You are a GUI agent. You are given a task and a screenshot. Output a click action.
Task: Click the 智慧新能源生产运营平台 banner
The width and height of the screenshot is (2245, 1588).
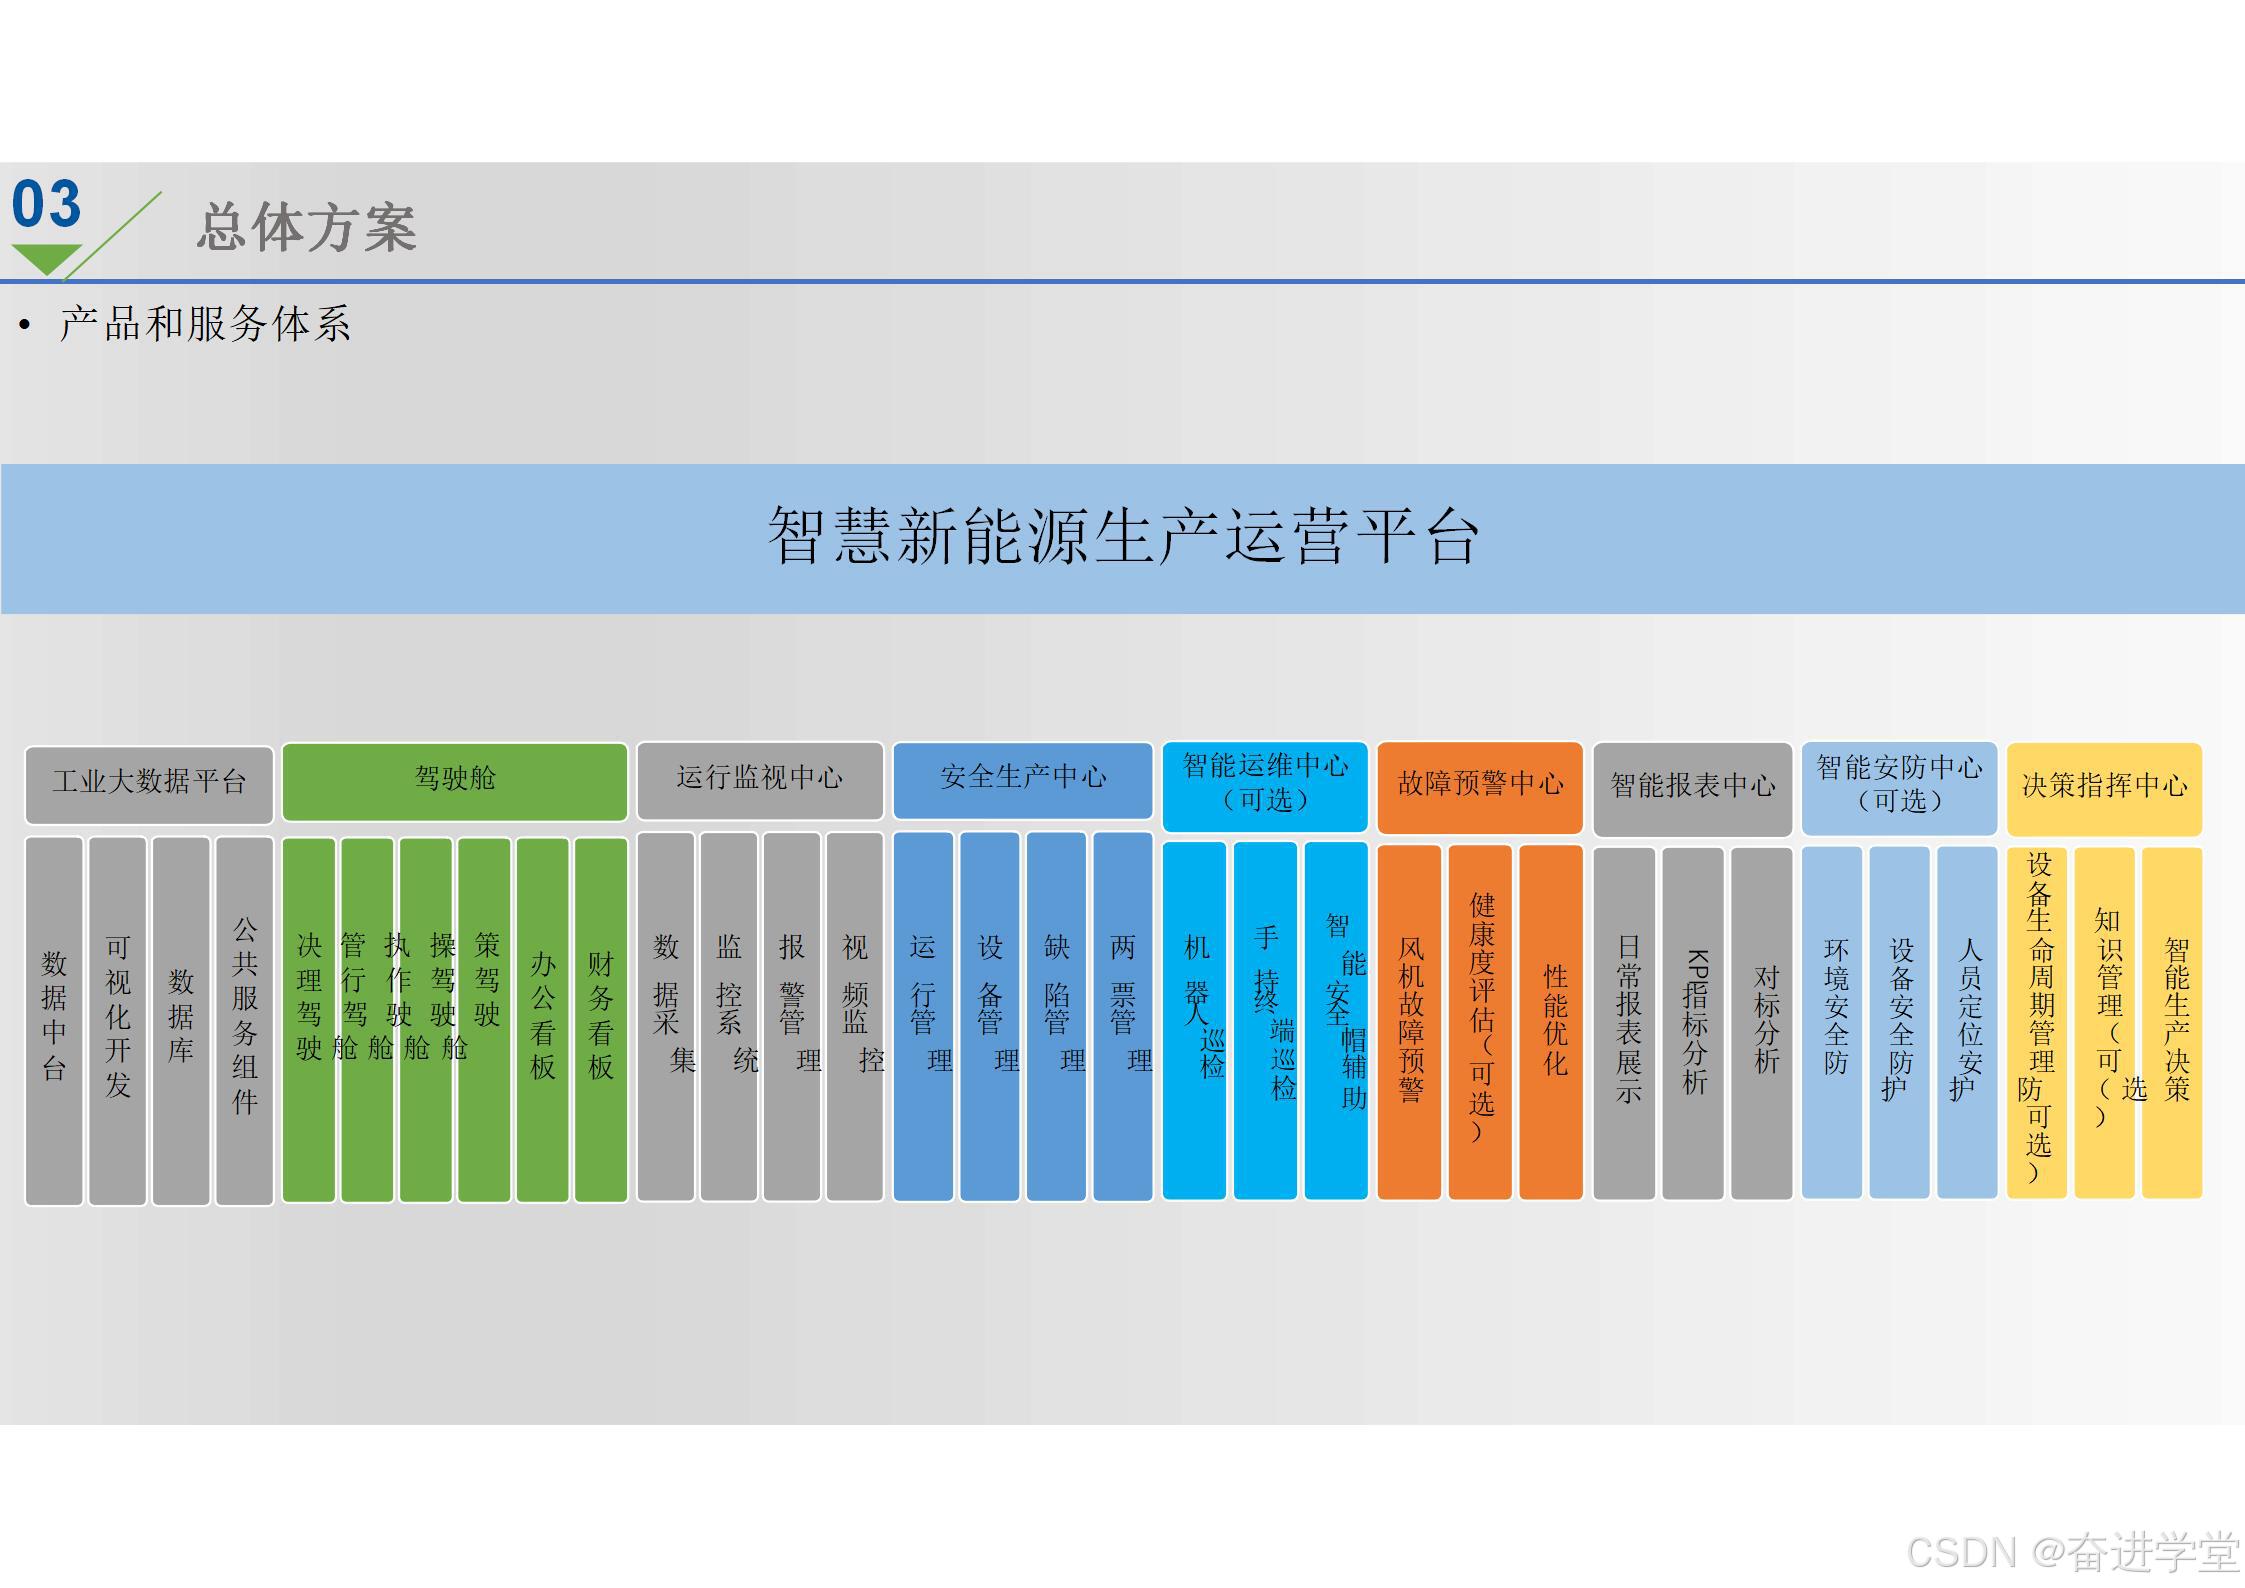1122,538
